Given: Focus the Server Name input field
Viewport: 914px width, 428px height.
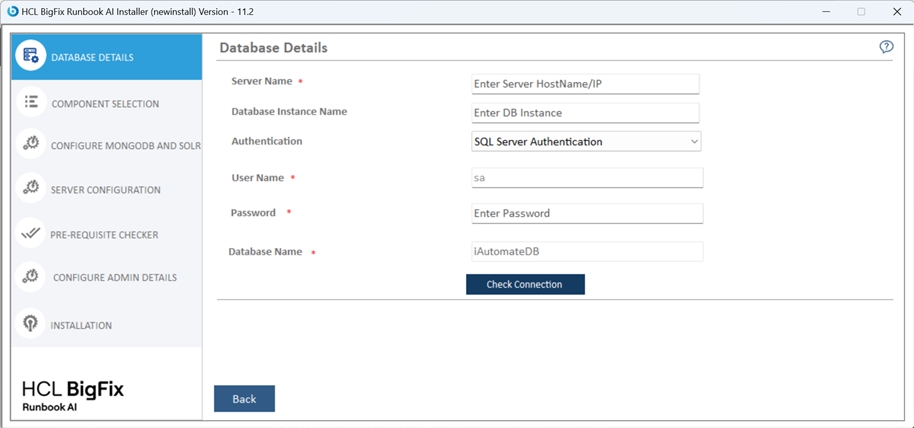Looking at the screenshot, I should point(585,84).
